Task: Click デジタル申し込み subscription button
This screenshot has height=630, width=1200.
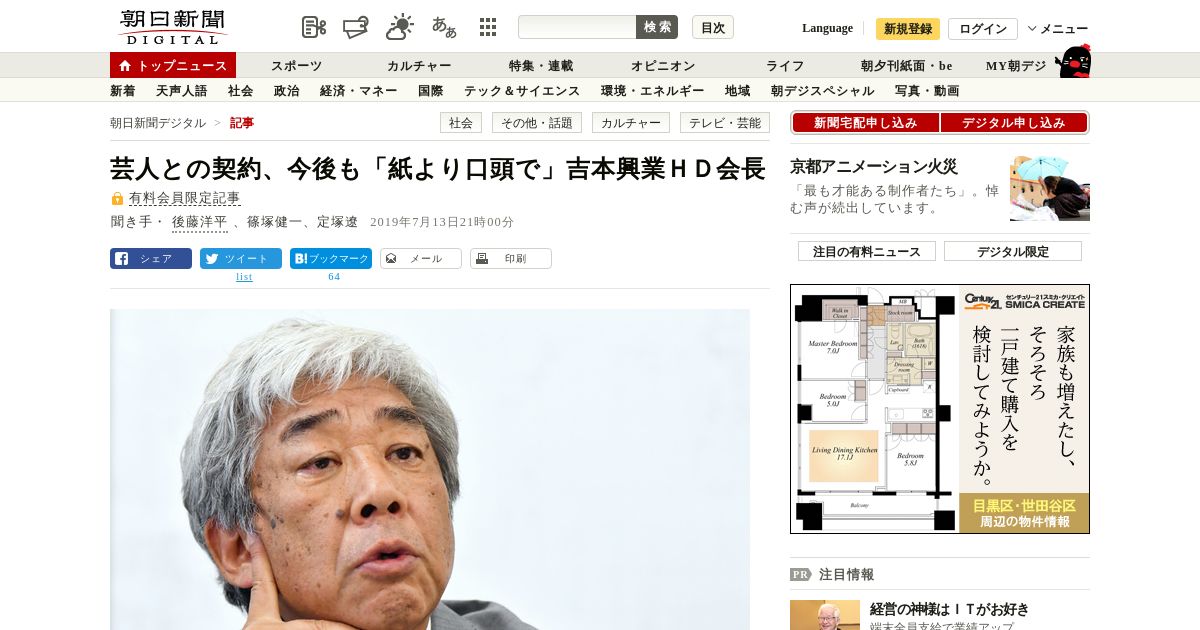Action: click(x=1014, y=123)
